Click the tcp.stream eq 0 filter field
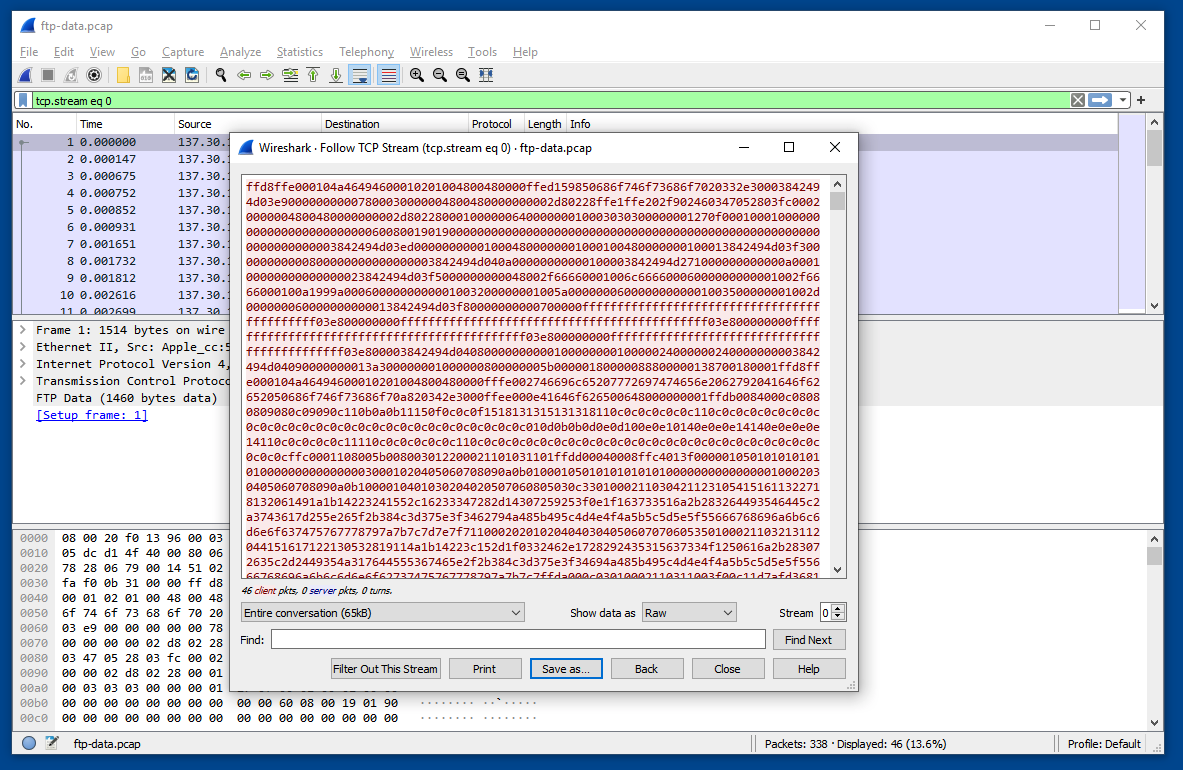The width and height of the screenshot is (1183, 770). 551,100
